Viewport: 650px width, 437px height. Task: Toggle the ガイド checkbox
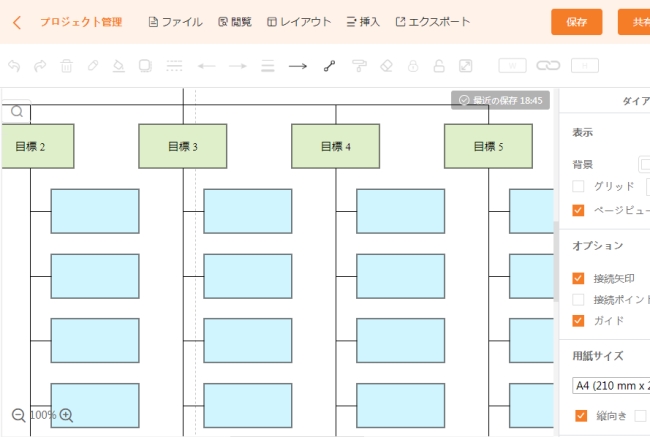[x=578, y=320]
